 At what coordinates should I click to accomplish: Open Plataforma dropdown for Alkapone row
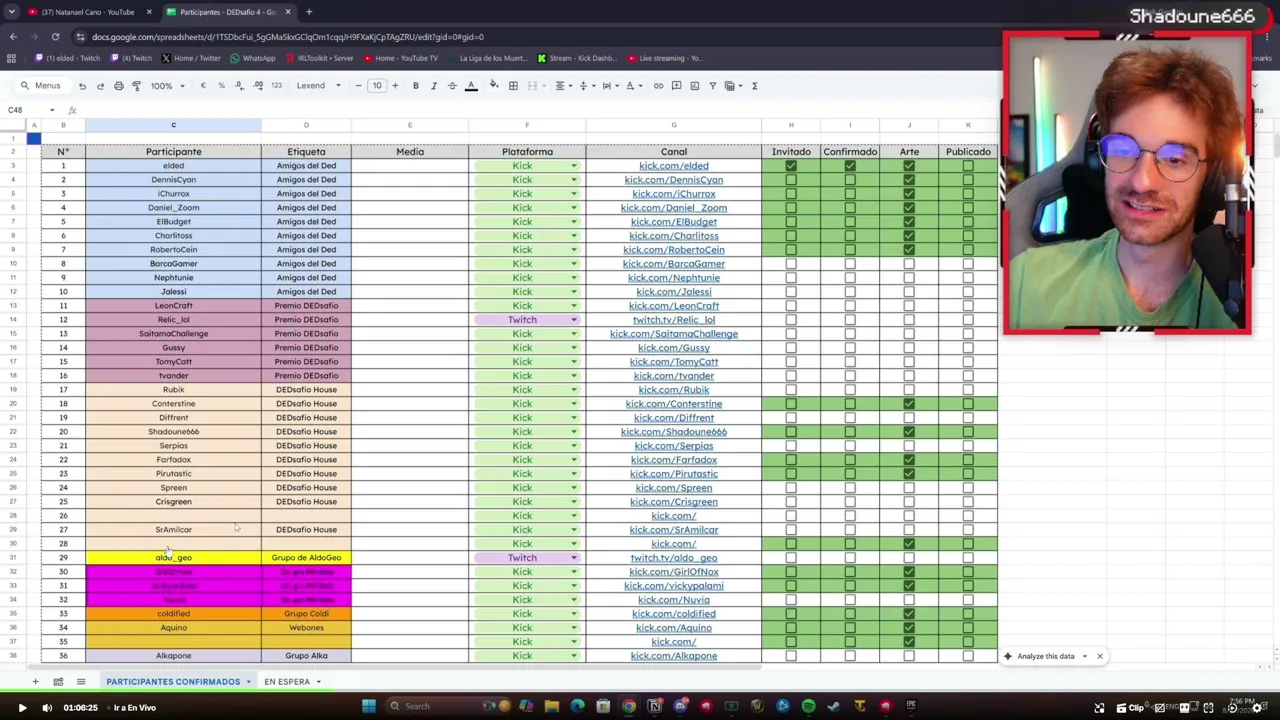pos(574,656)
